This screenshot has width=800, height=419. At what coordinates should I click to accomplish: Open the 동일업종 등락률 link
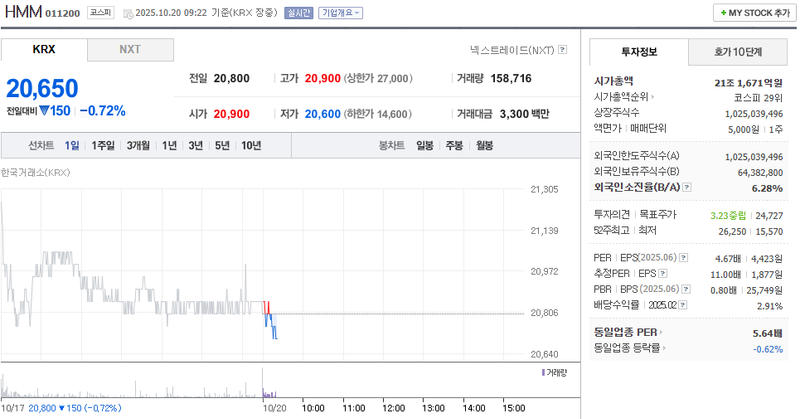[630, 348]
